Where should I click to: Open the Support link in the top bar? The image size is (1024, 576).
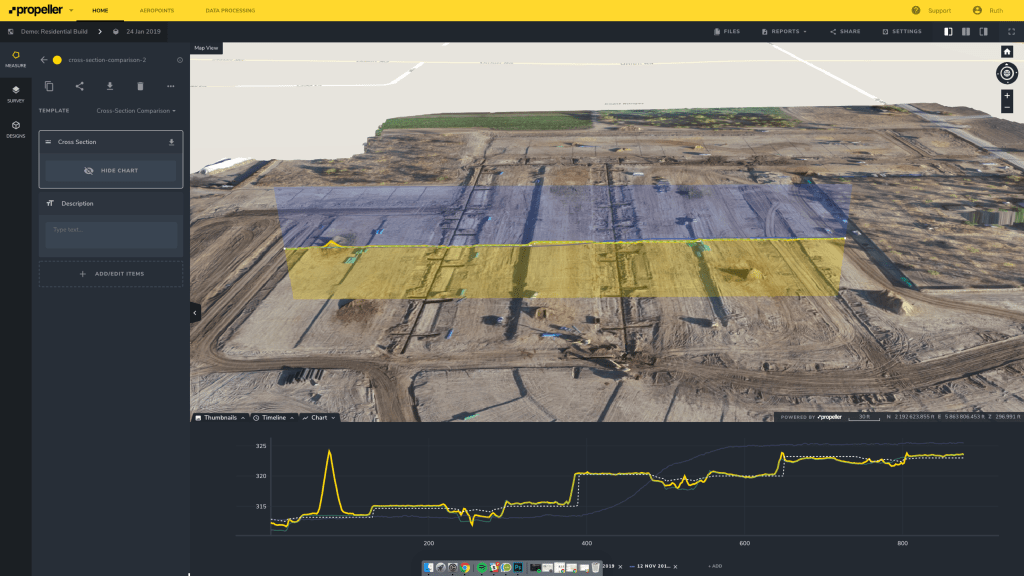pyautogui.click(x=938, y=10)
